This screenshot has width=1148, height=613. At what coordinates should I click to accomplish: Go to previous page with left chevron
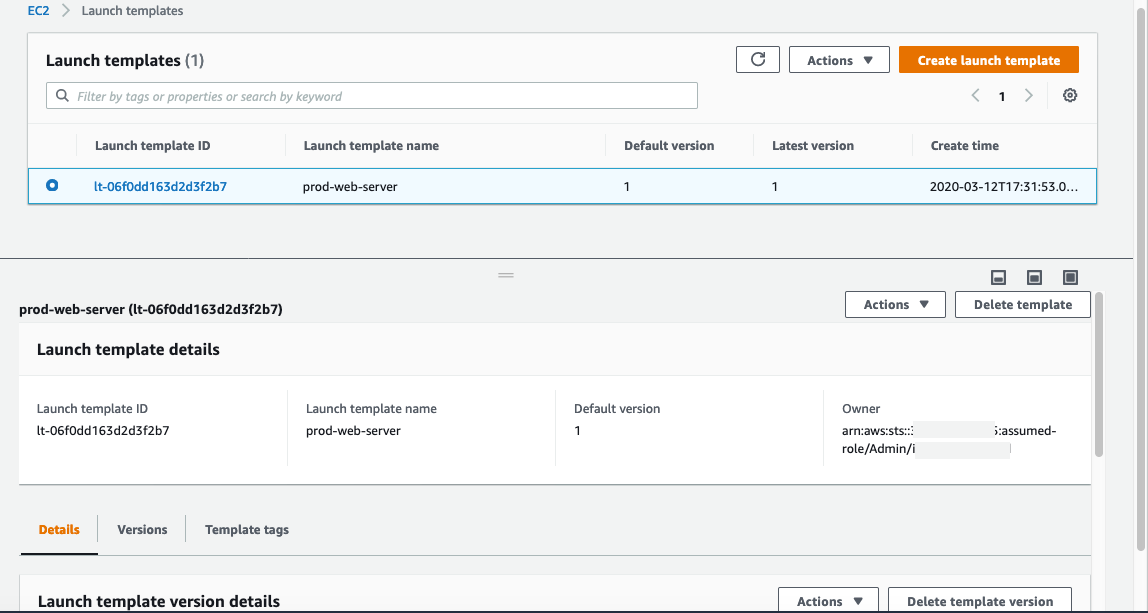point(975,95)
